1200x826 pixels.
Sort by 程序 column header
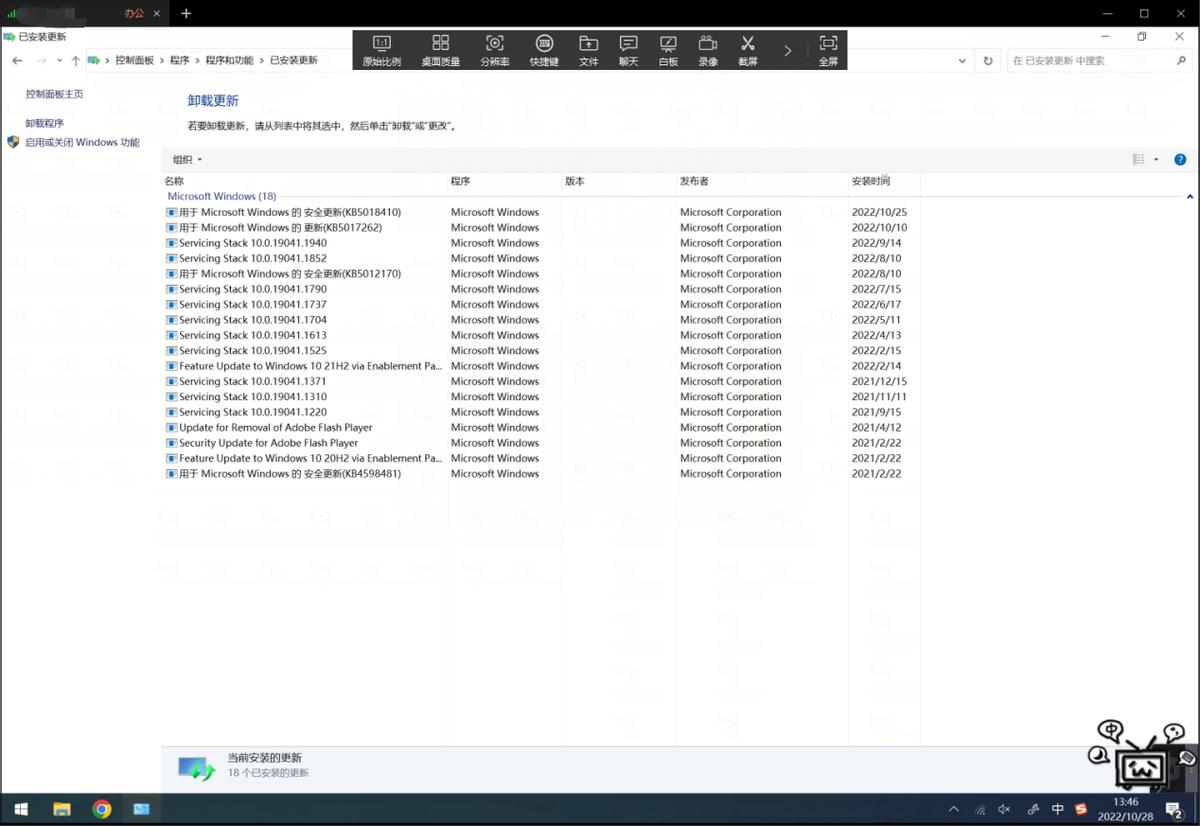[504, 182]
